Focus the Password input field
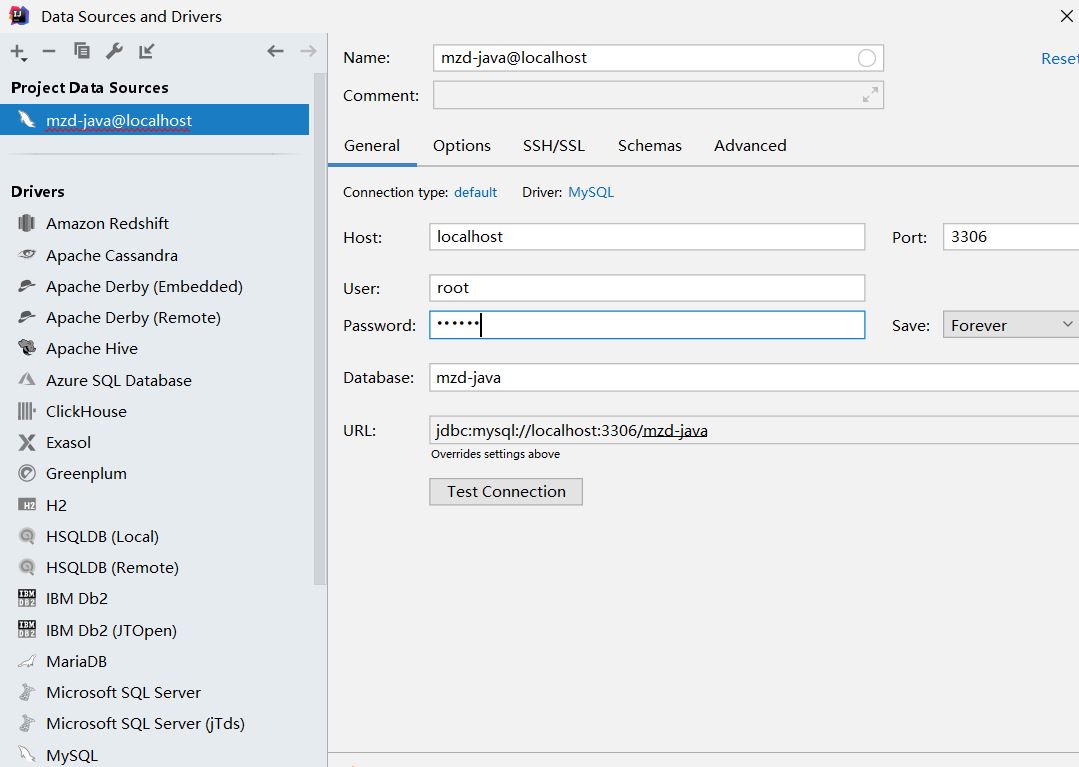Image resolution: width=1079 pixels, height=767 pixels. [x=647, y=325]
